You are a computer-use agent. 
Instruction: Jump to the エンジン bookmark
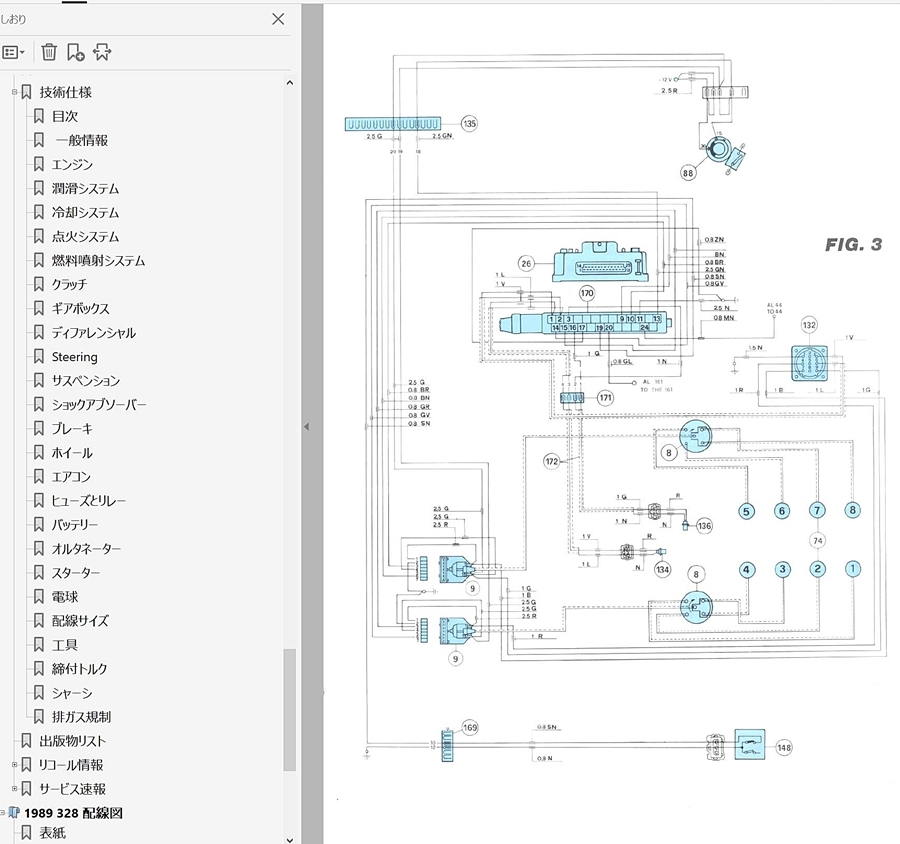[x=72, y=165]
